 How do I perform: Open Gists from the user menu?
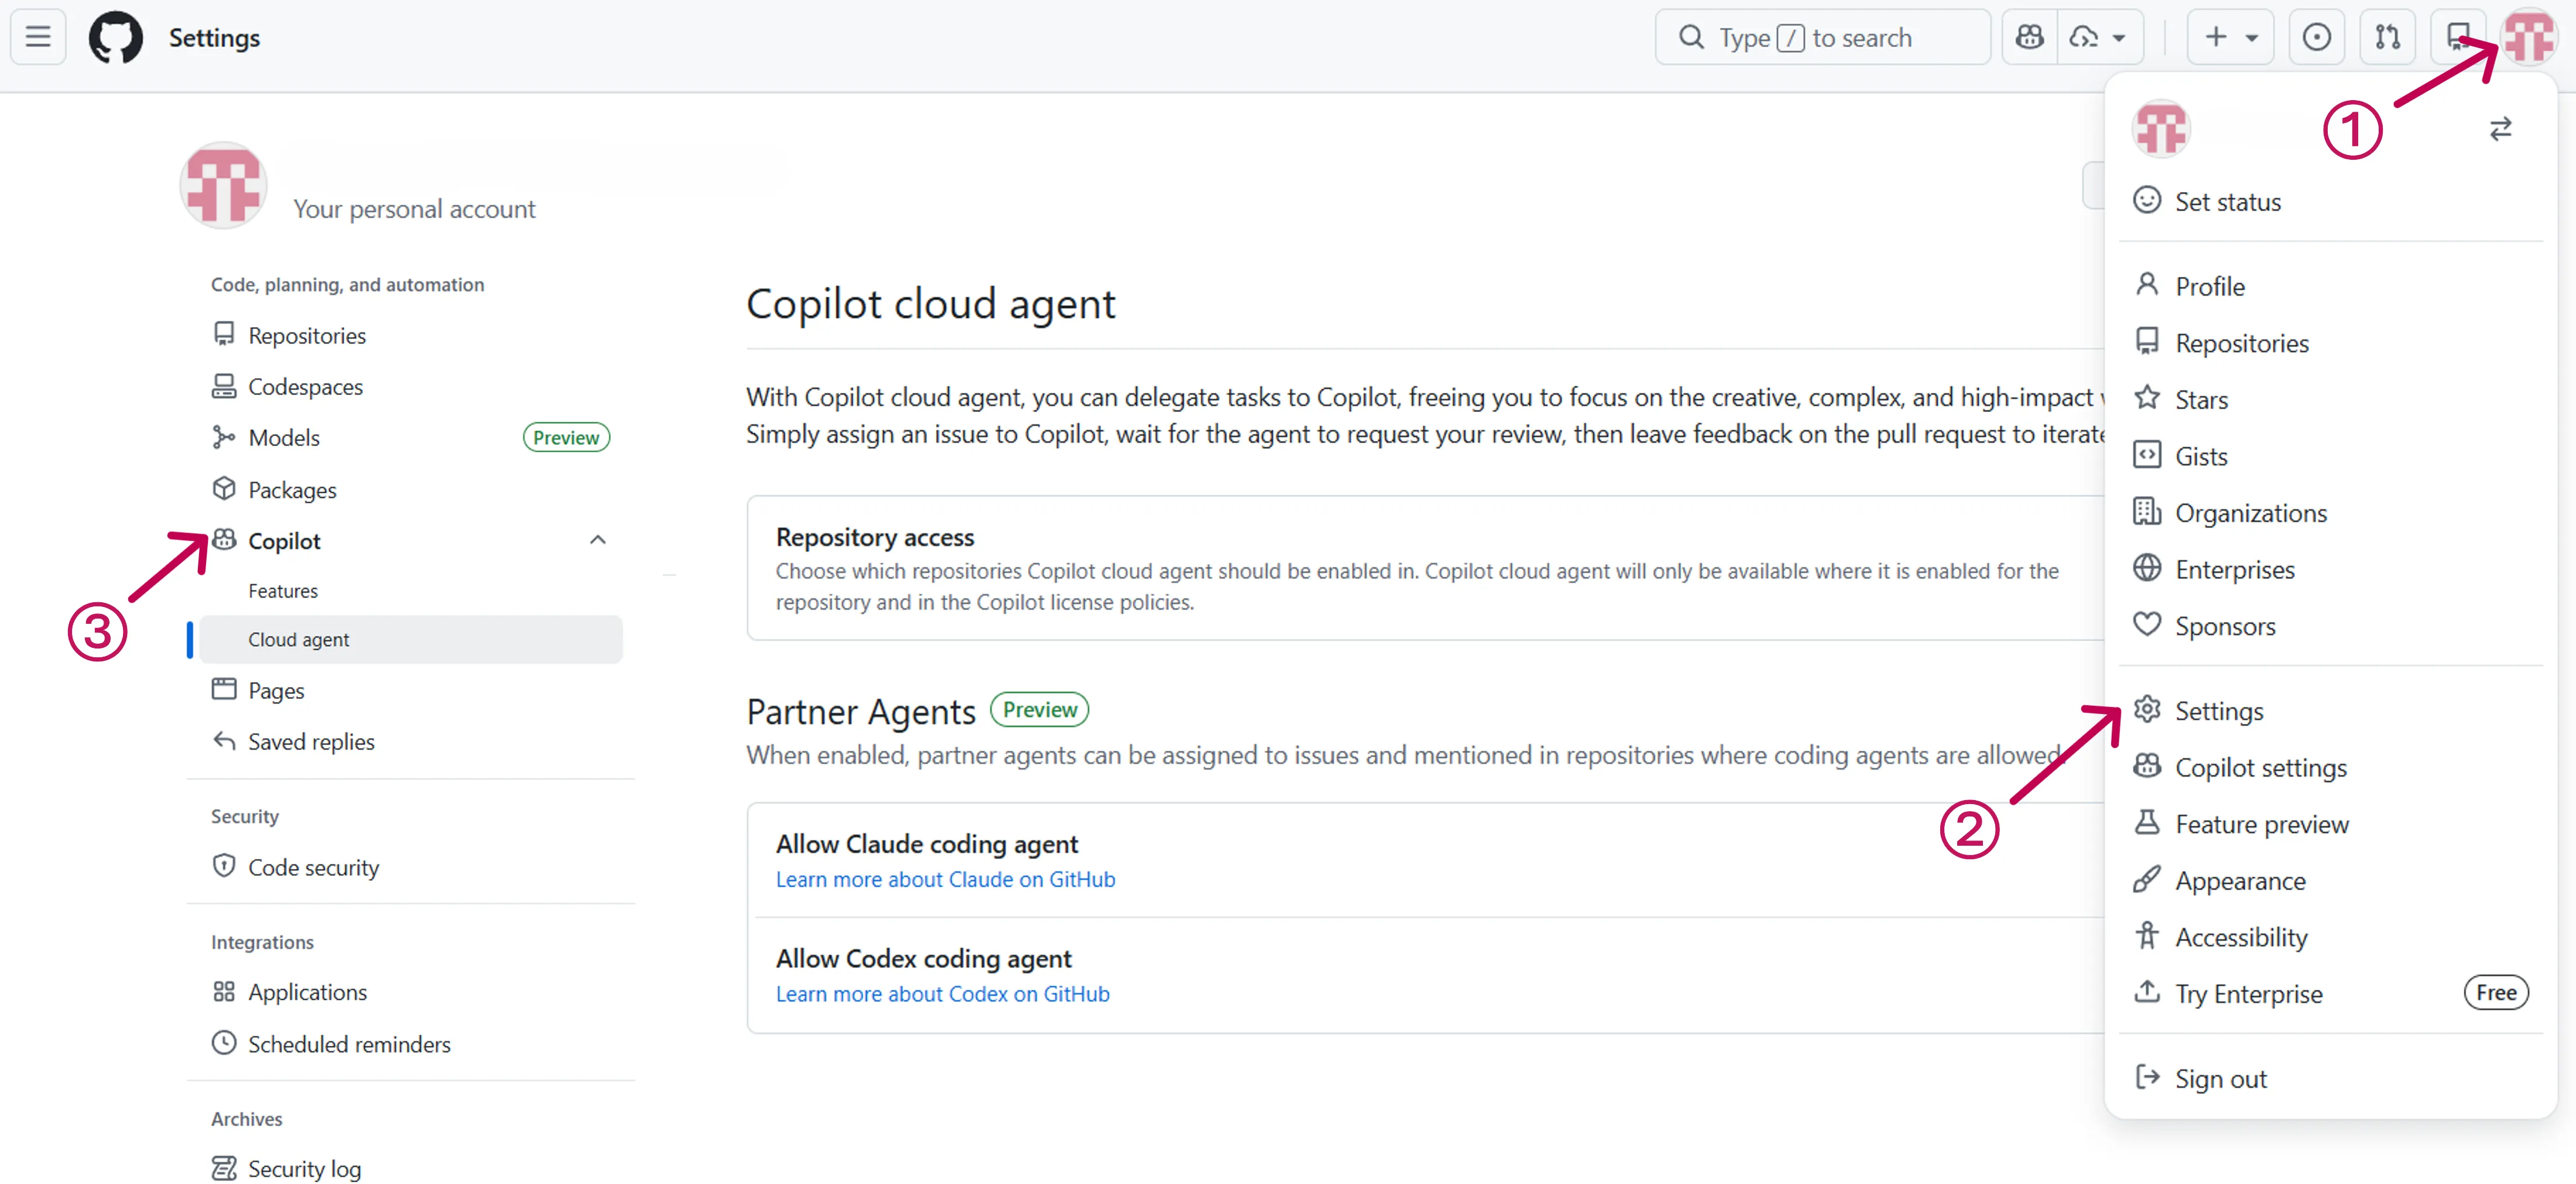pyautogui.click(x=2330, y=456)
